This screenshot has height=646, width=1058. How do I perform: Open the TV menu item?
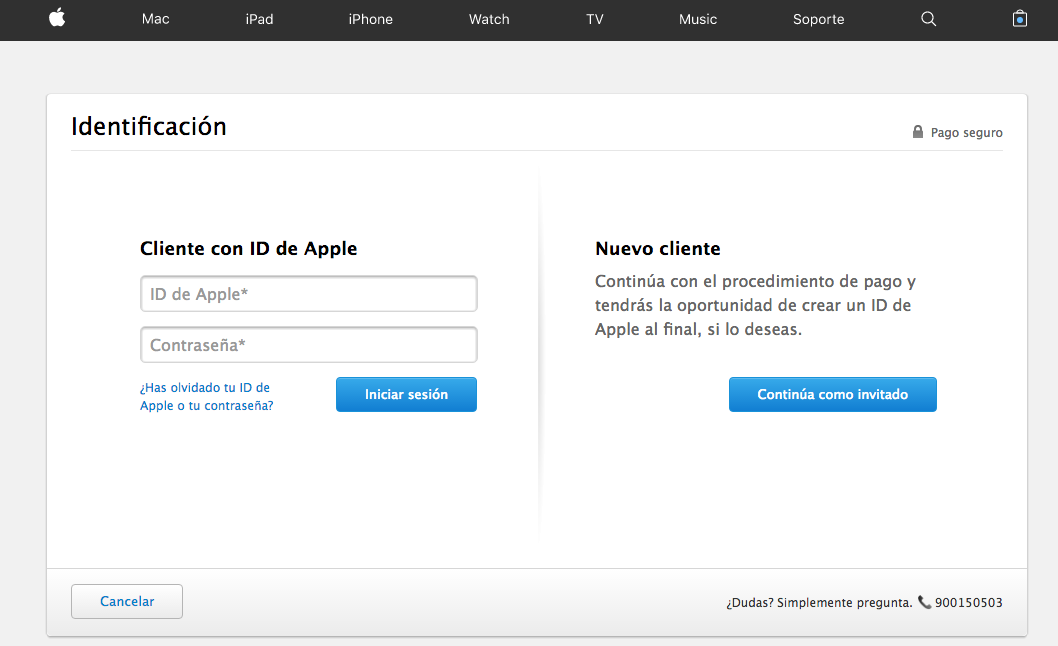point(595,19)
